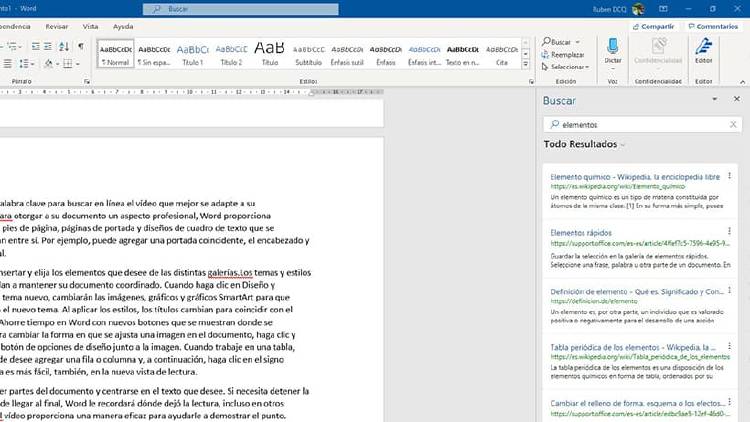Click the sort A-Z icon
Screen dimensions: 750x422
[62, 46]
